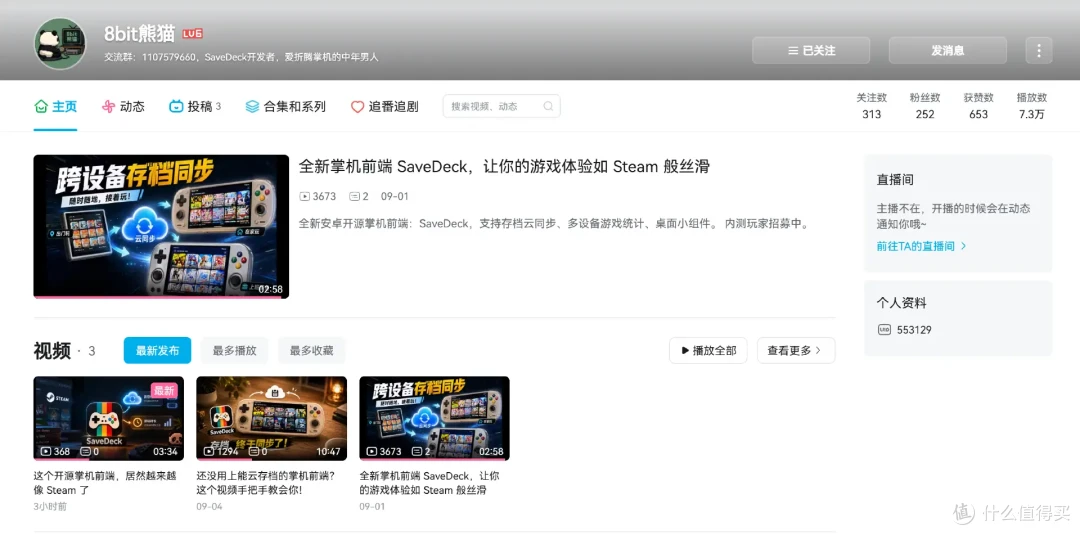This screenshot has width=1080, height=535.
Task: Open the 8bit熊猫 profile avatar
Action: pyautogui.click(x=60, y=43)
